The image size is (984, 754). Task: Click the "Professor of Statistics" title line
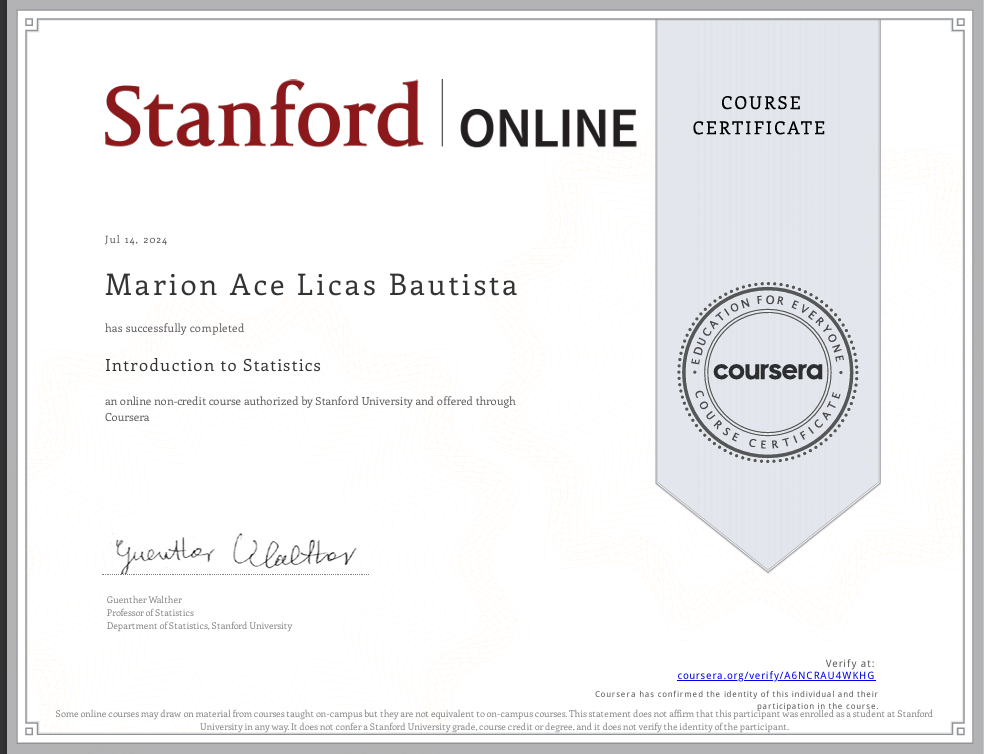click(150, 613)
